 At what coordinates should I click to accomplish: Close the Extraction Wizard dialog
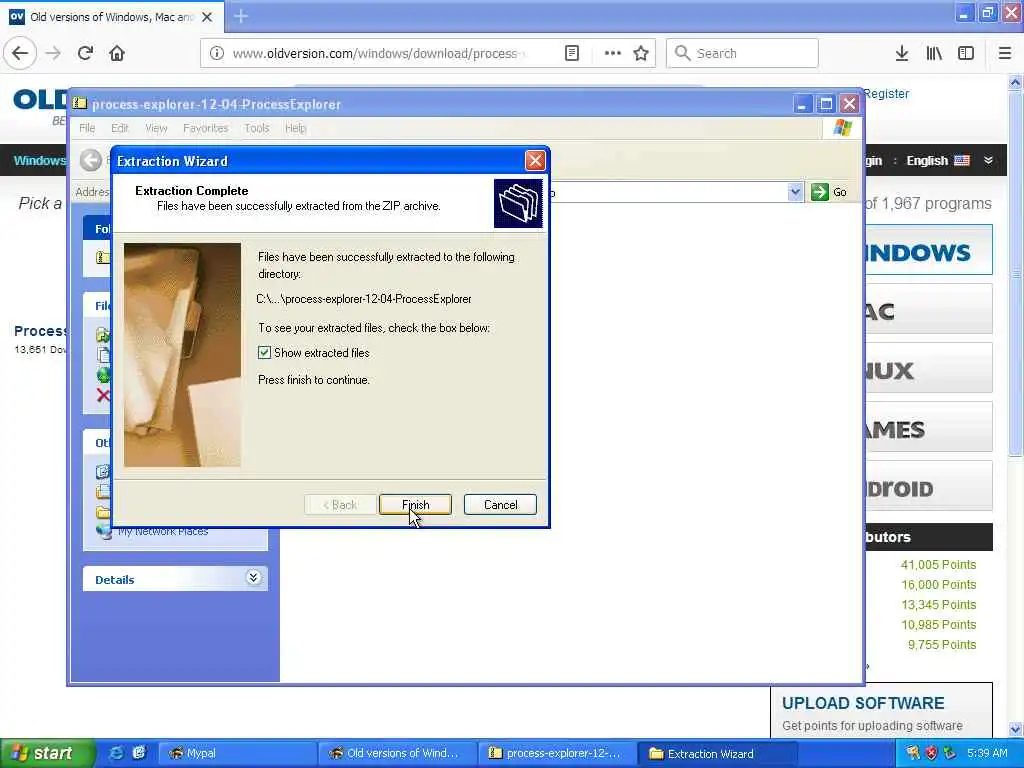(x=535, y=161)
